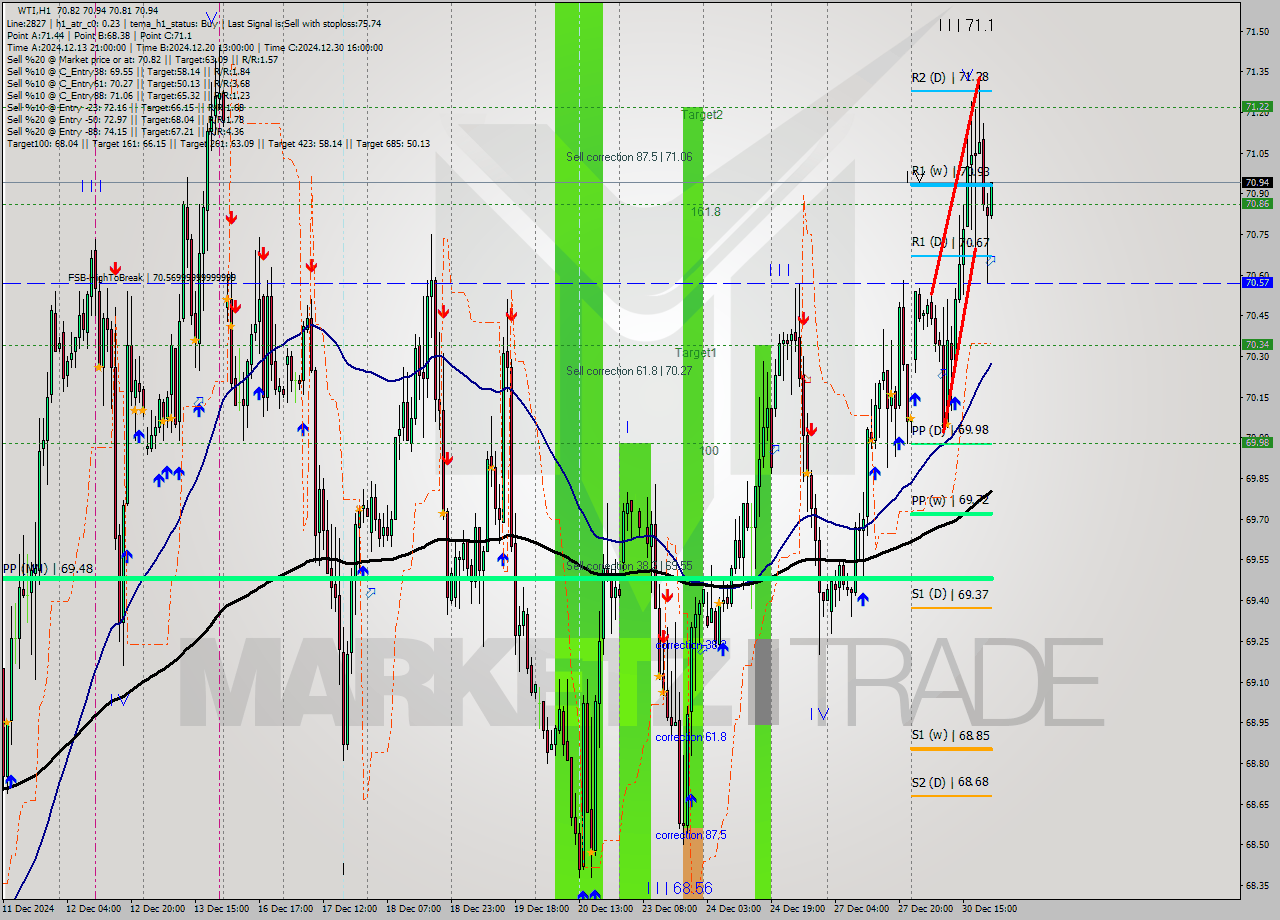Click the green 70.34 axis price tag
Screen dimensions: 1280x920
pos(1257,344)
